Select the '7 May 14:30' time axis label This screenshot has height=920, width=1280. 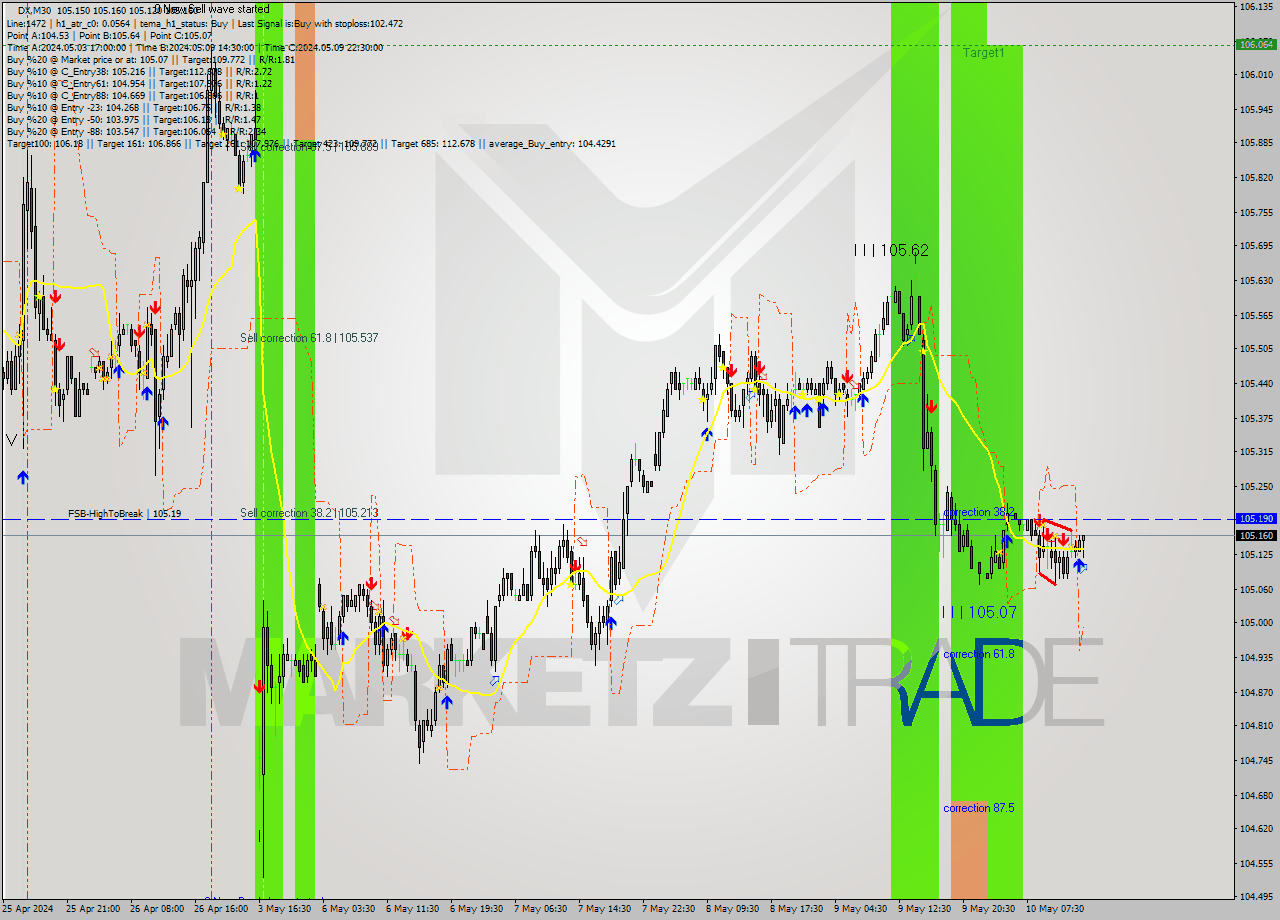click(x=605, y=909)
